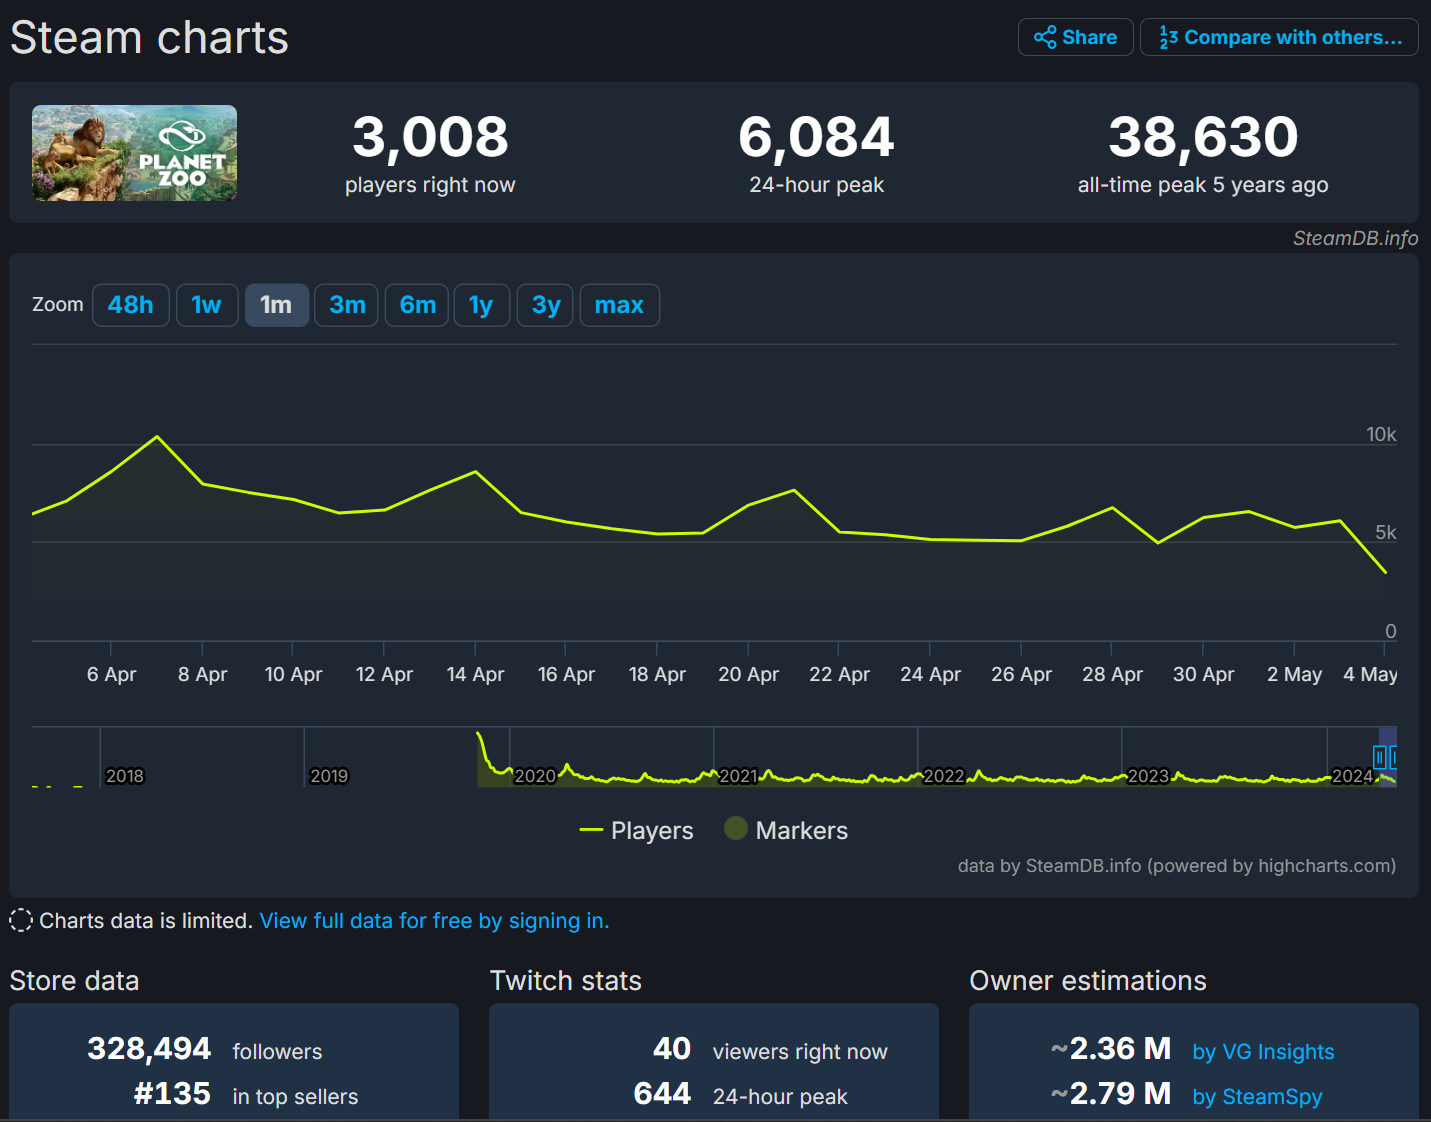Click Compare with others button
Screen dimensions: 1431x1122
1279,37
